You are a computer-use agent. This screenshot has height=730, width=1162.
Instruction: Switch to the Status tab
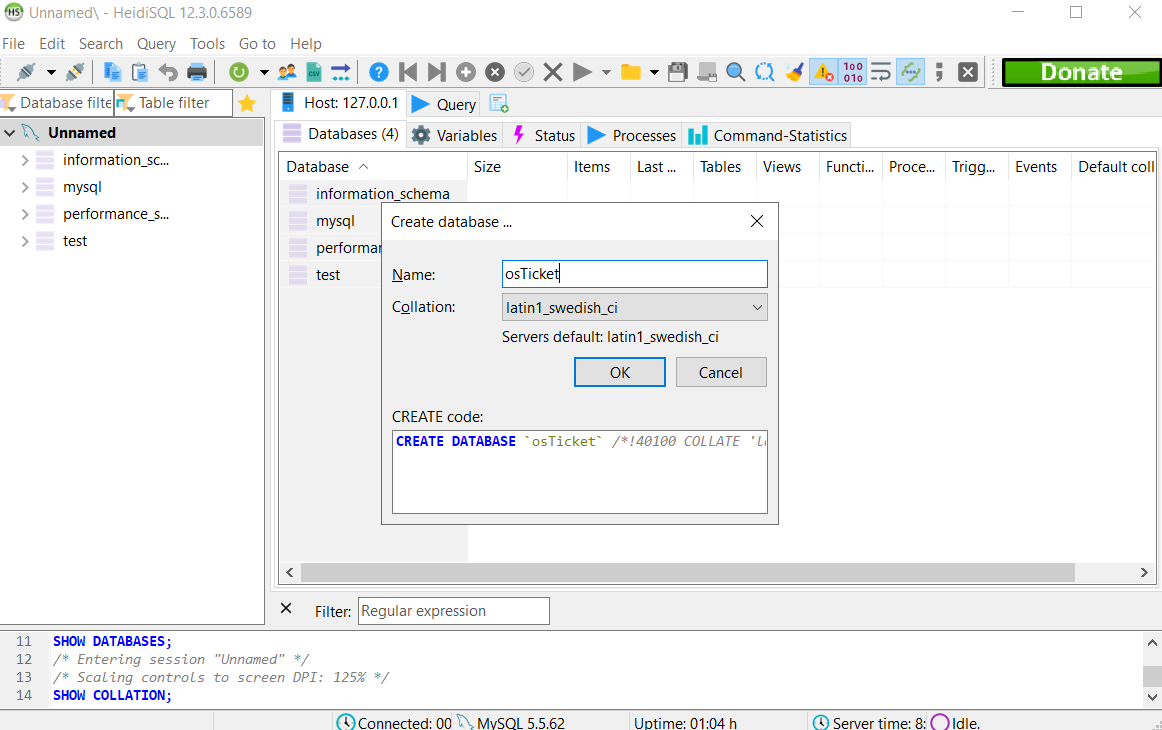pos(543,136)
